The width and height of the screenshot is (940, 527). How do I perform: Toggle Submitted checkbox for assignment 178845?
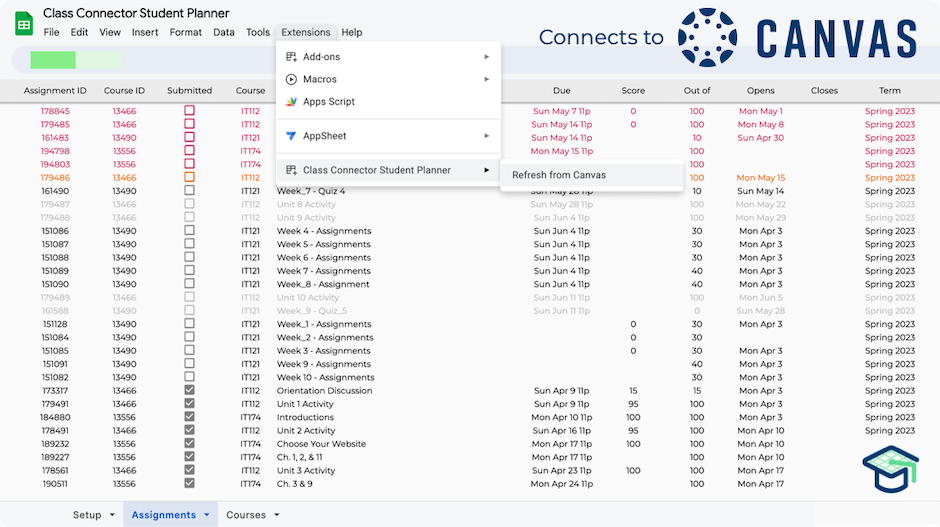pos(189,110)
